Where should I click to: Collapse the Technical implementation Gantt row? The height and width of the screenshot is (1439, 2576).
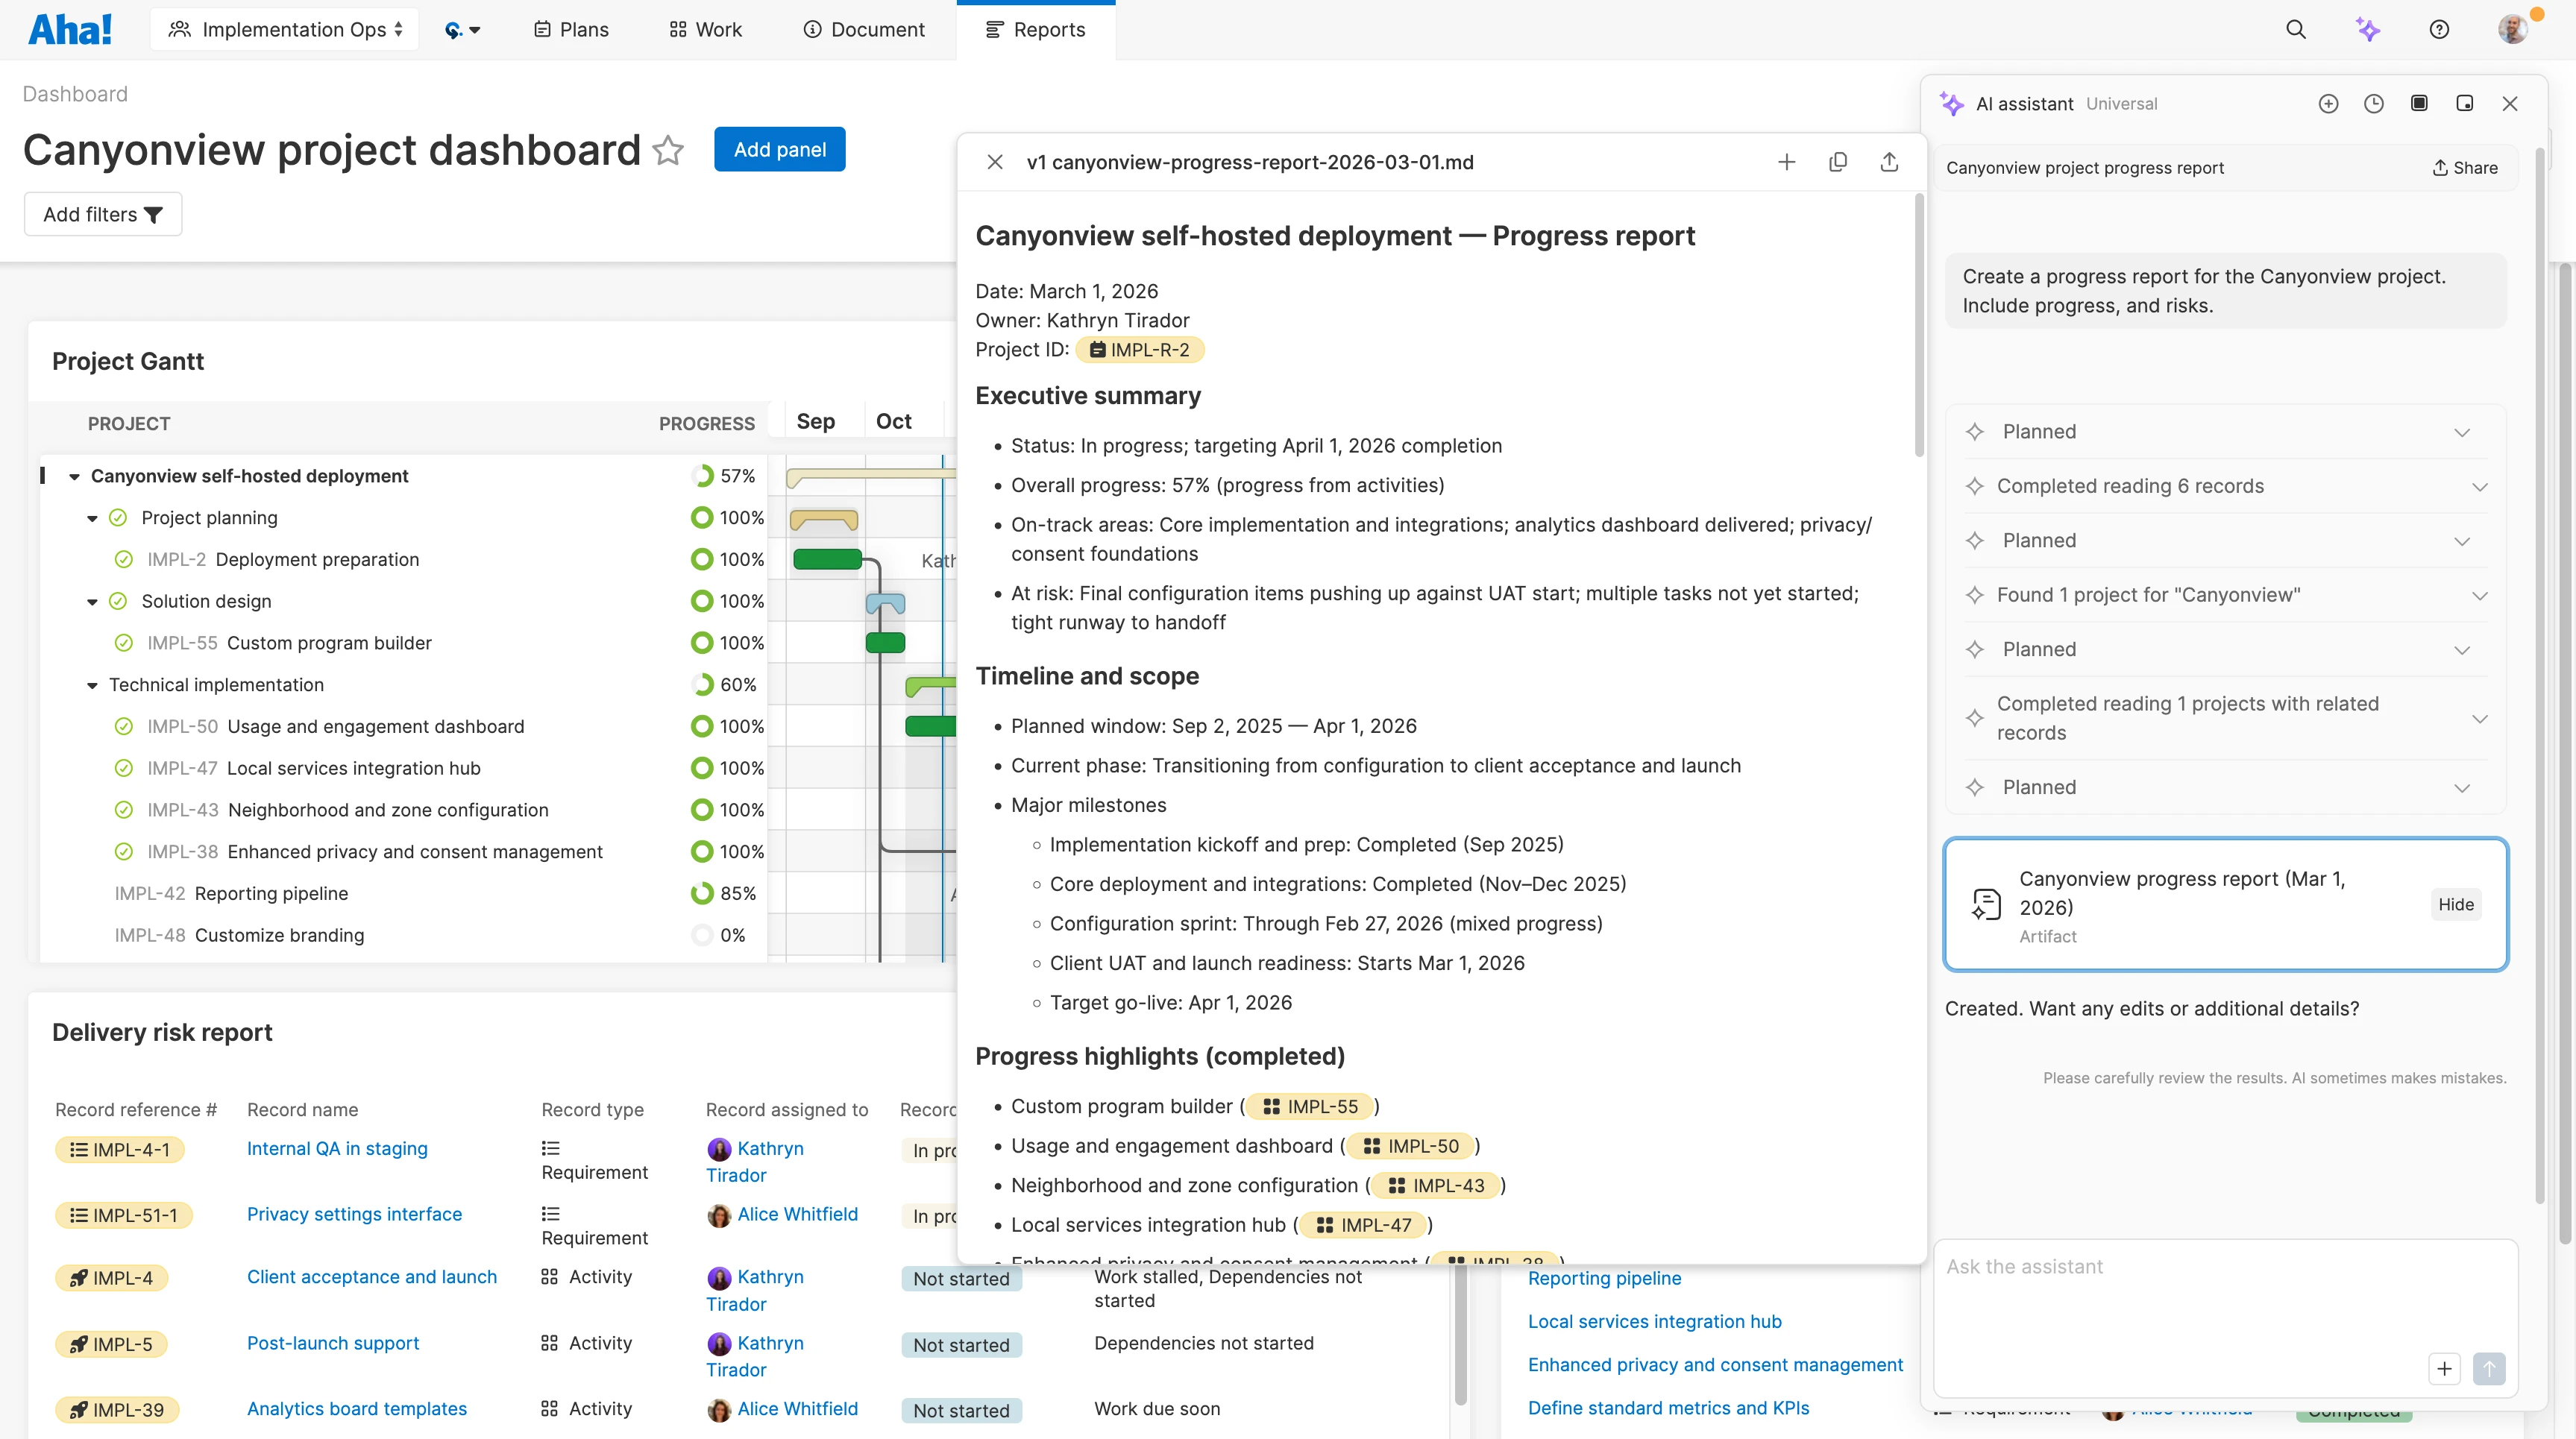[92, 685]
